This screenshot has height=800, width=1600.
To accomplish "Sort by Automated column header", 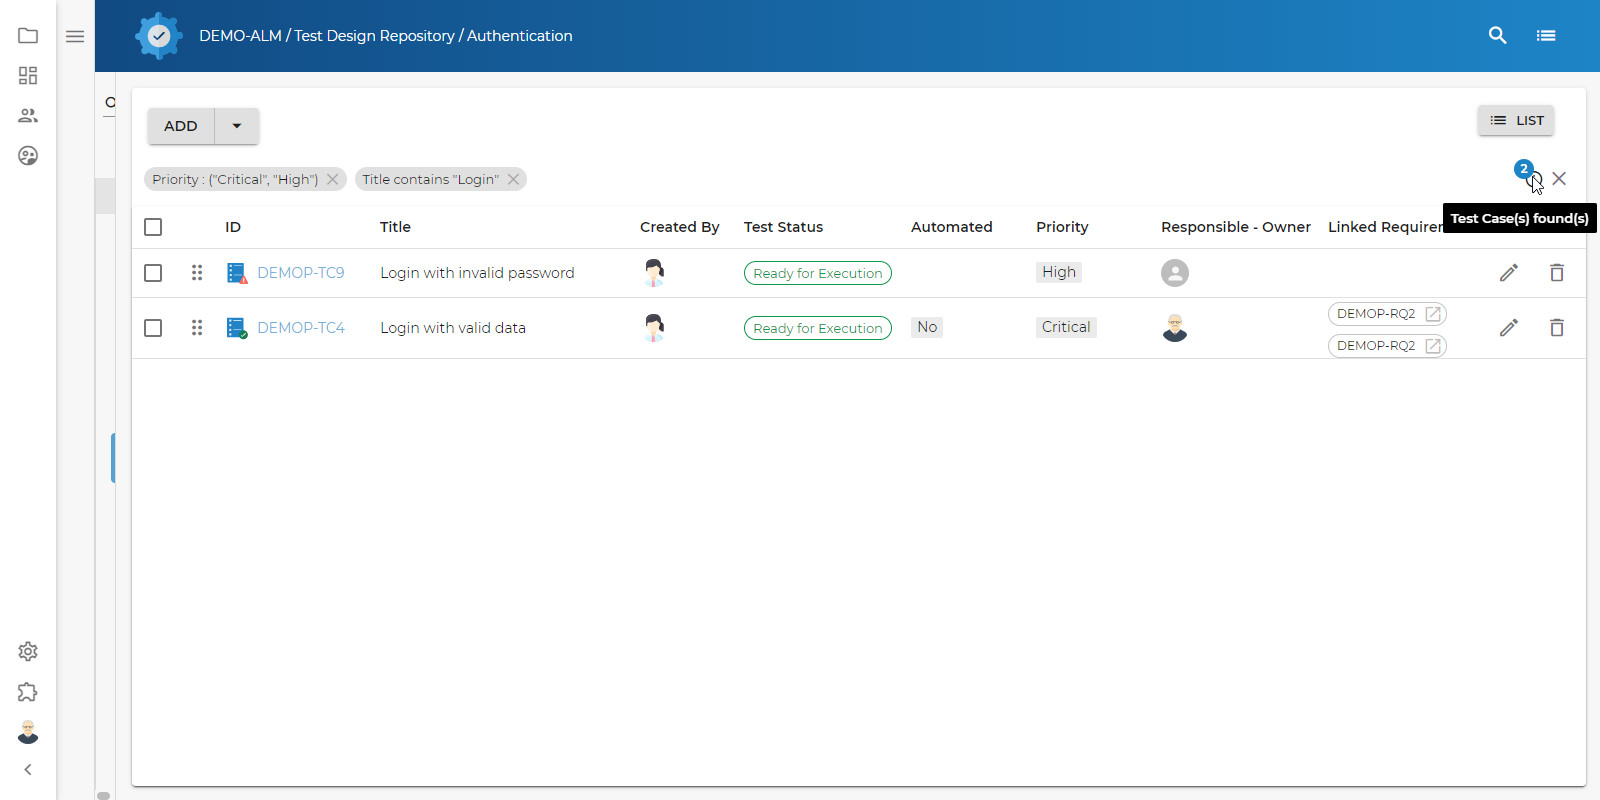I will click(x=951, y=227).
